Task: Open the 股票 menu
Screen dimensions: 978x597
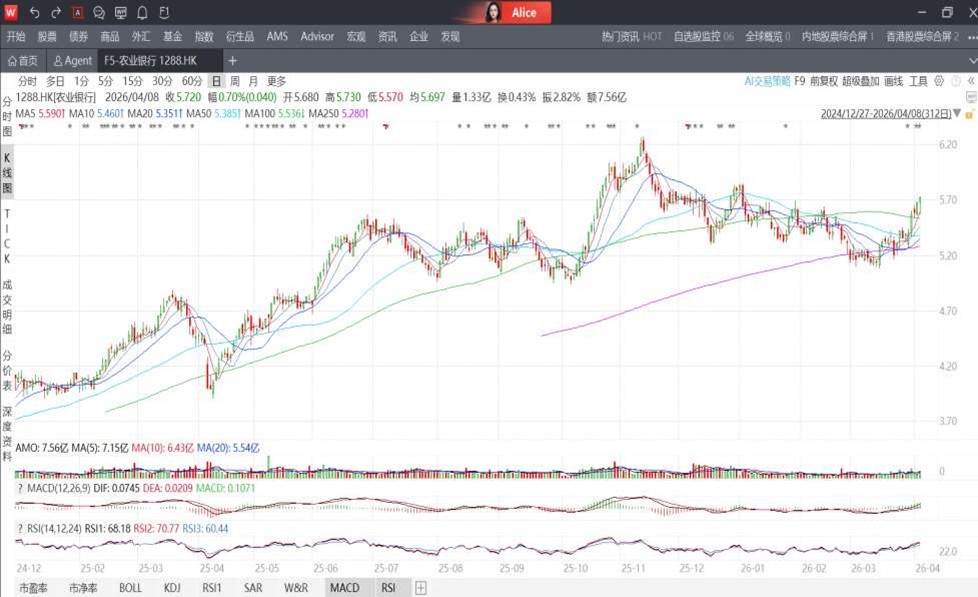Action: tap(47, 37)
